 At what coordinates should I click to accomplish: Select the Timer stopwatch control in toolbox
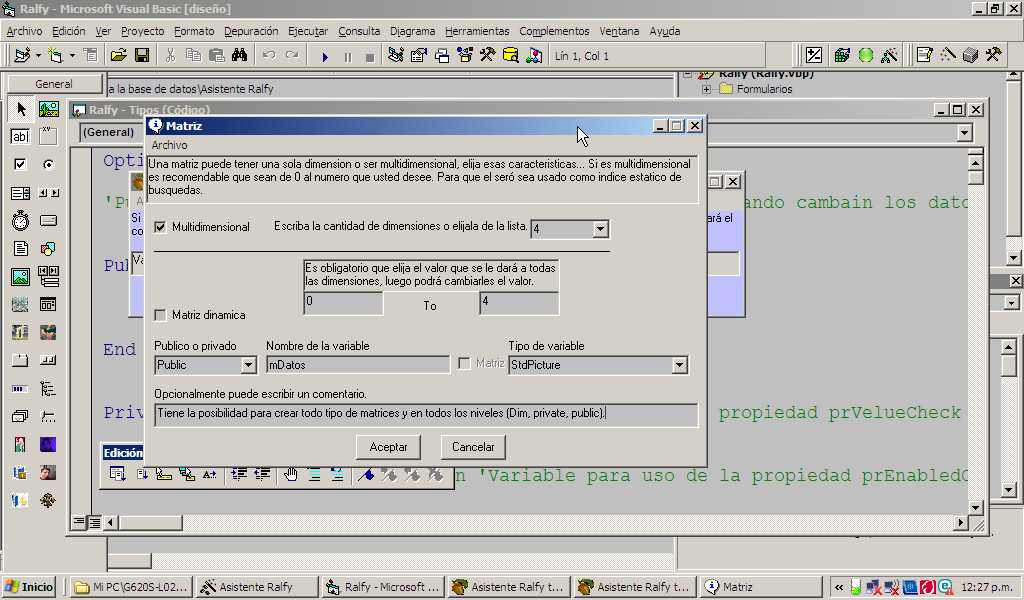[20, 221]
